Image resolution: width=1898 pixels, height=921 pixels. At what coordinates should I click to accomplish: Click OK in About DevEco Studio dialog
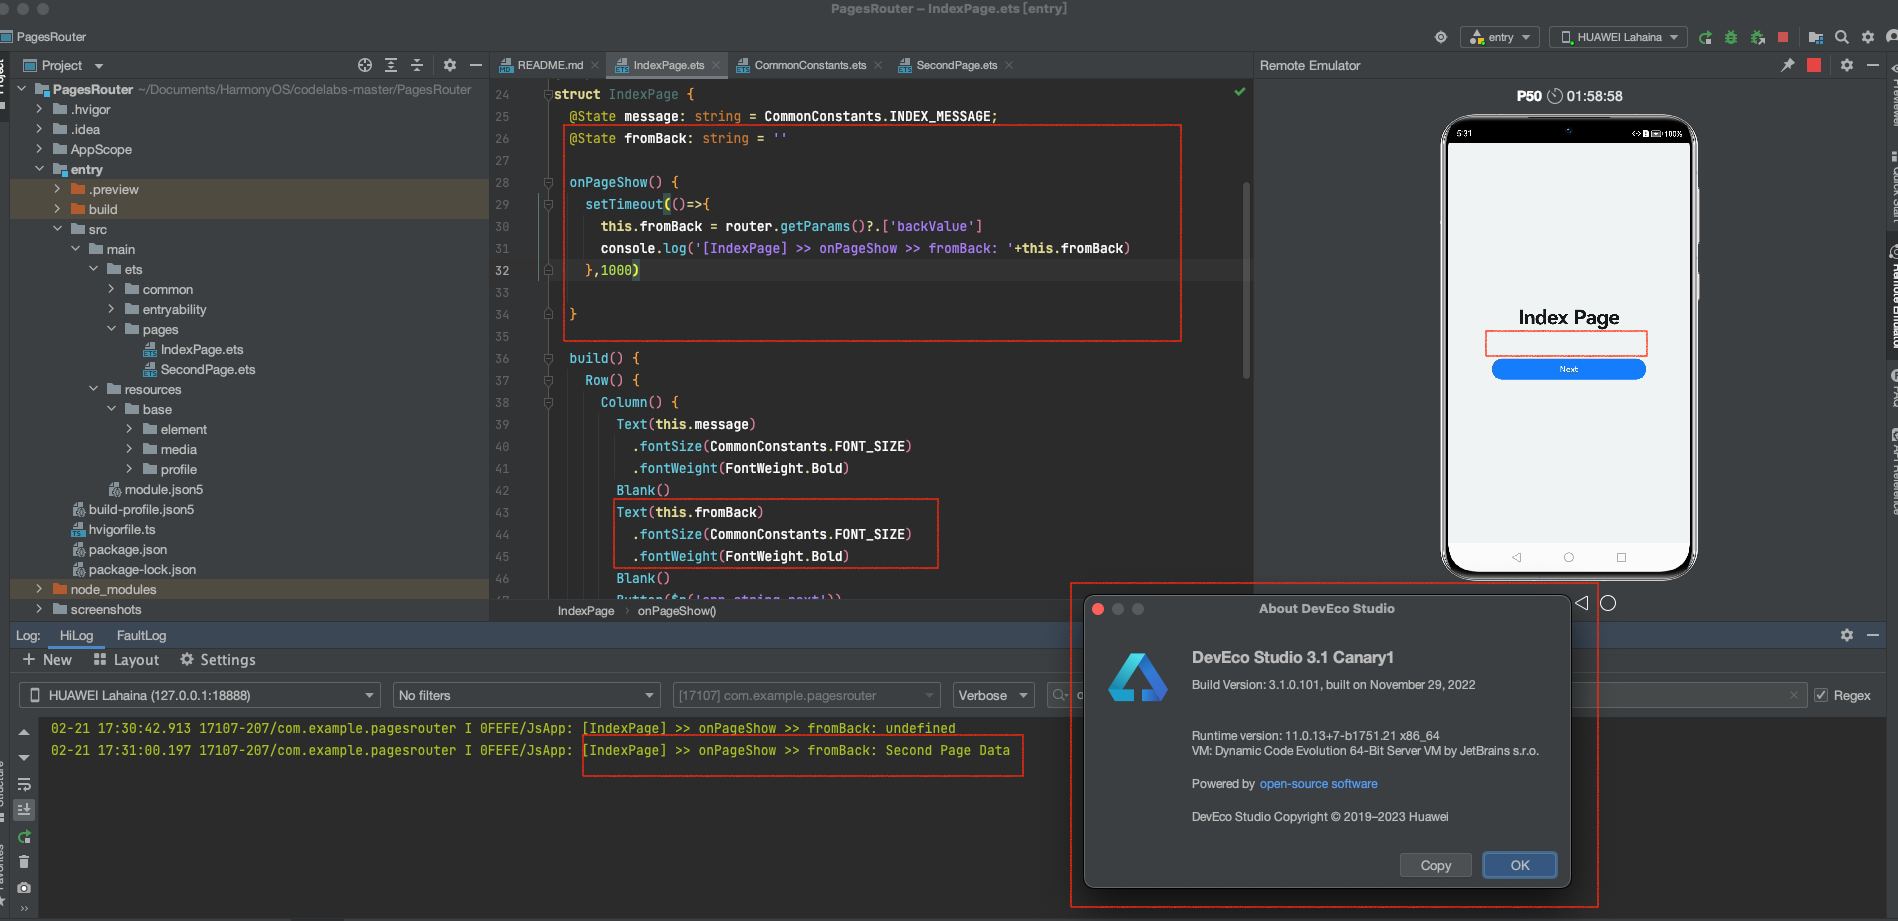click(x=1520, y=865)
